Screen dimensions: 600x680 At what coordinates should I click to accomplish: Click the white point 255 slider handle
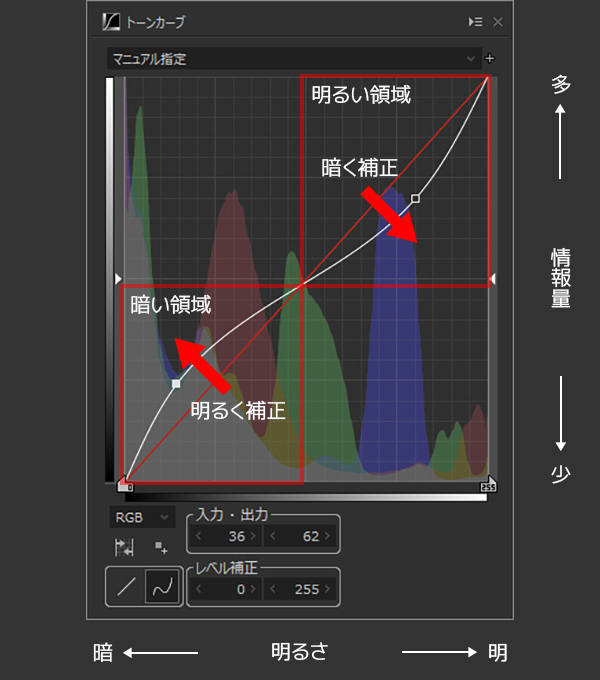489,484
